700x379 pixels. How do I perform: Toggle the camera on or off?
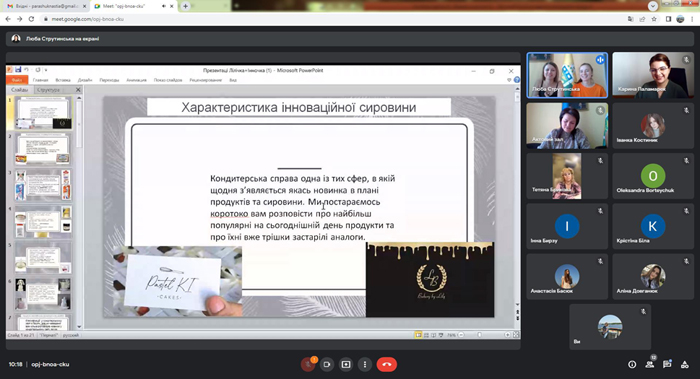pos(326,364)
